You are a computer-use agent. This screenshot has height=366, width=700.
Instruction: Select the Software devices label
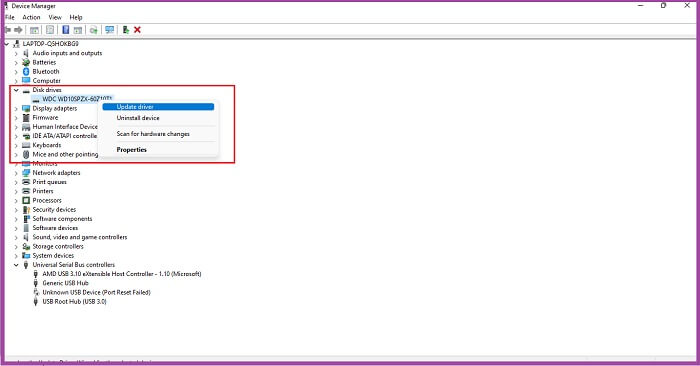point(55,228)
